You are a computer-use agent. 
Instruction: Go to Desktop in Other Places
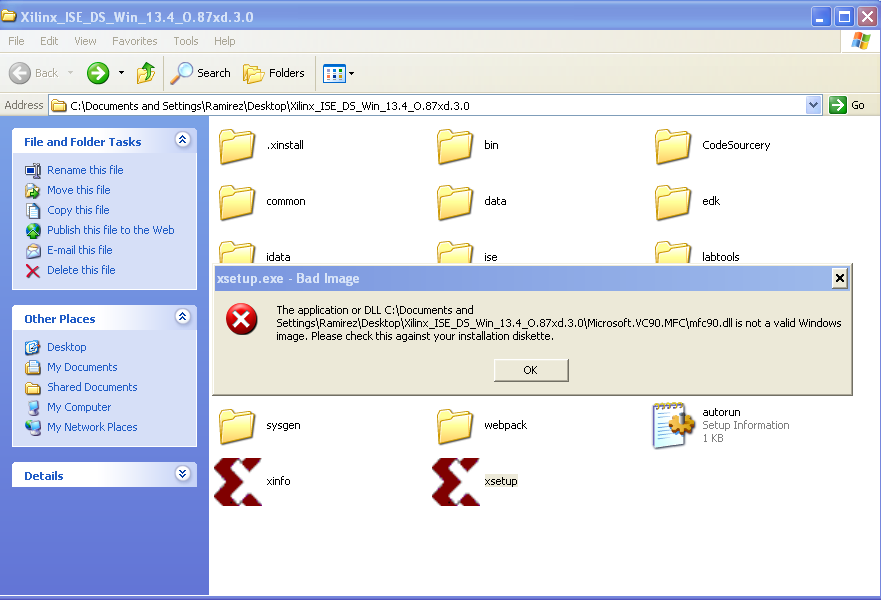(67, 347)
